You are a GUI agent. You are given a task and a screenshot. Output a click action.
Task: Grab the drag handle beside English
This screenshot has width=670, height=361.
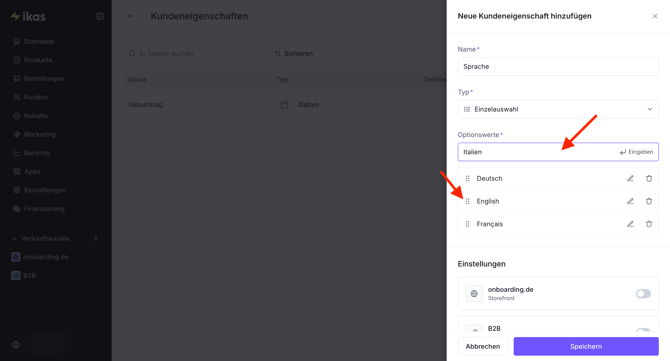click(x=467, y=201)
